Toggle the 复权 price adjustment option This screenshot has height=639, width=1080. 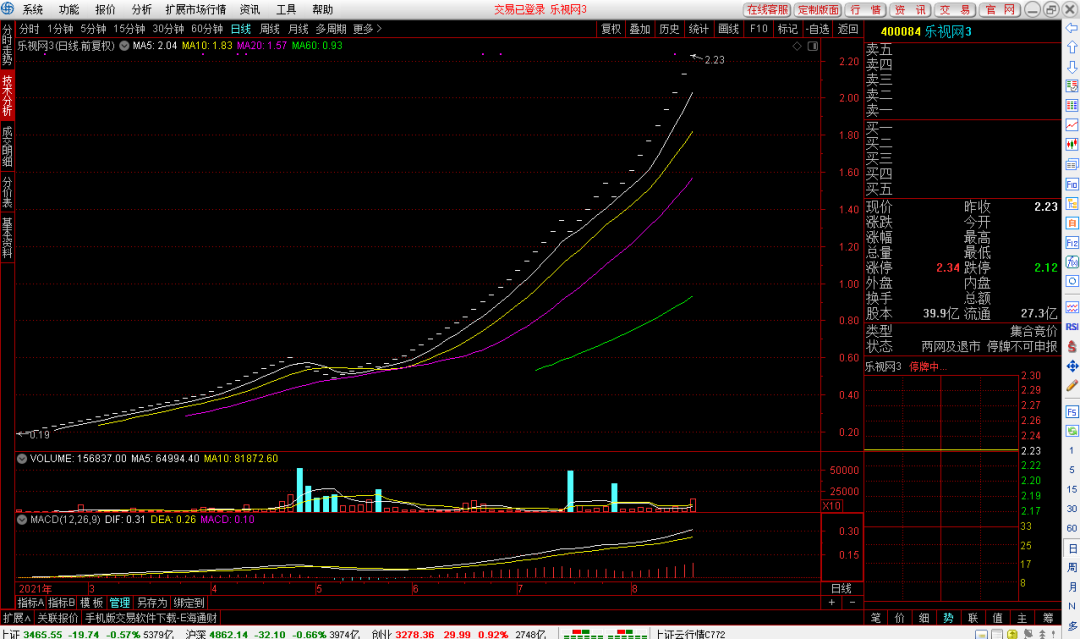[610, 29]
